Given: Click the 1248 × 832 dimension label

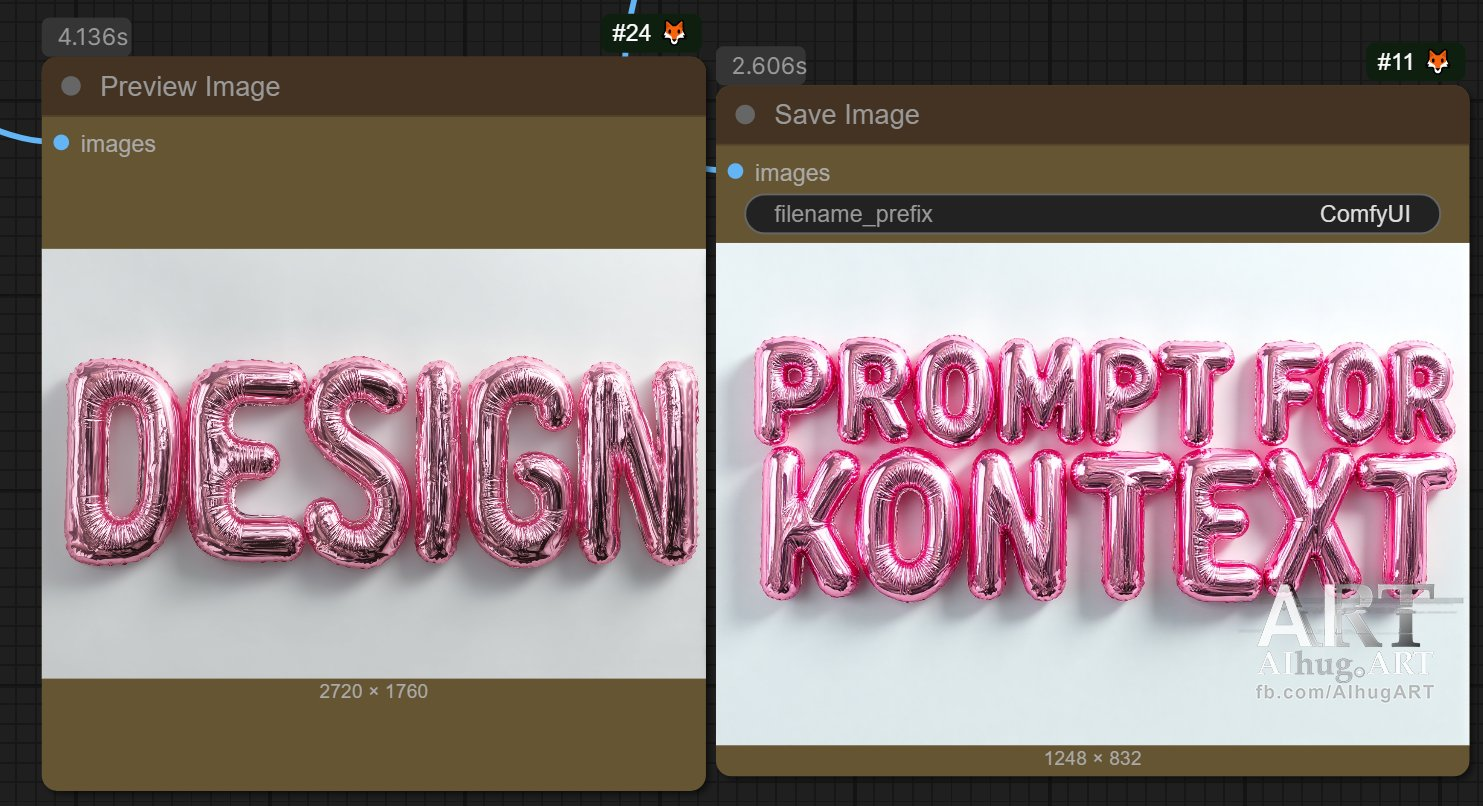Looking at the screenshot, I should click(1092, 758).
